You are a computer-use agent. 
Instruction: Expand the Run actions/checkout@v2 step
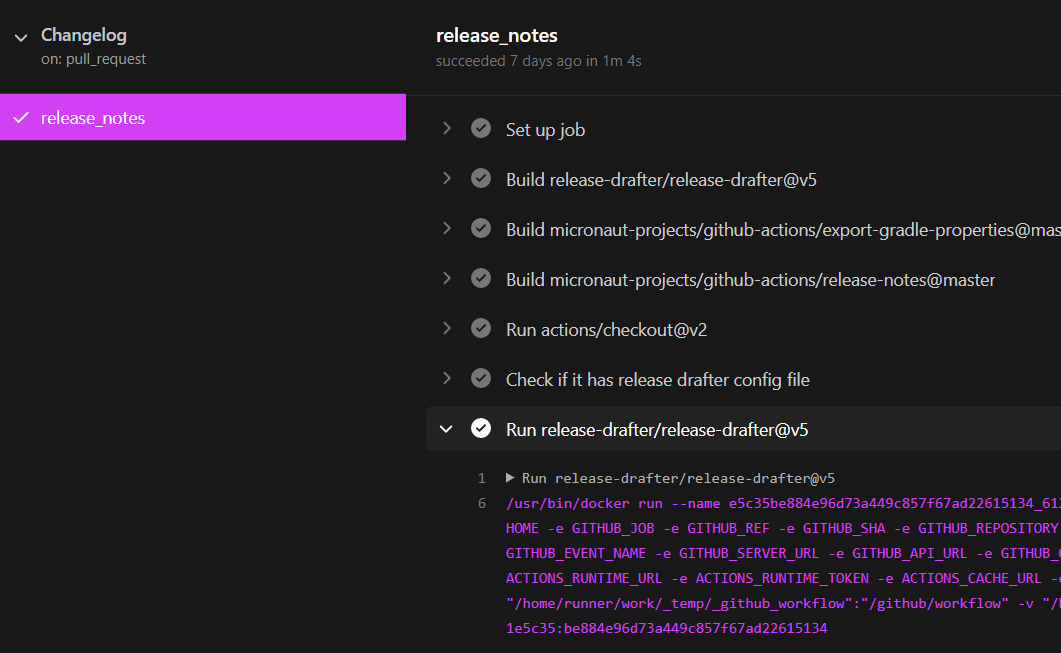click(x=447, y=328)
